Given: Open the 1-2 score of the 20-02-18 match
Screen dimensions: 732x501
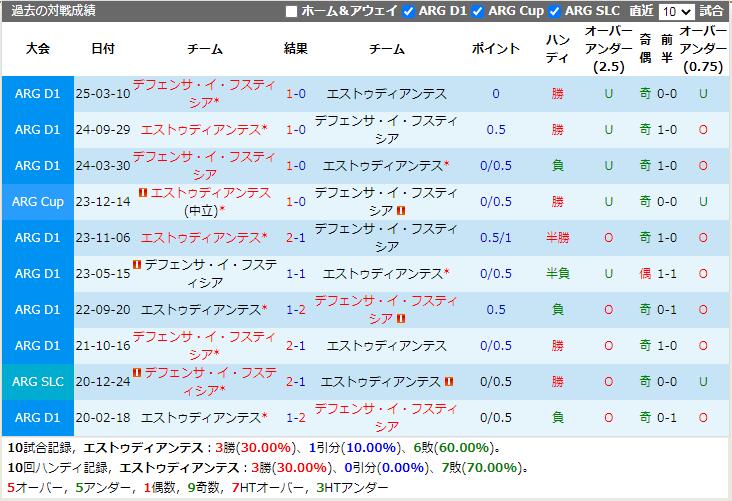Looking at the screenshot, I should (x=296, y=417).
